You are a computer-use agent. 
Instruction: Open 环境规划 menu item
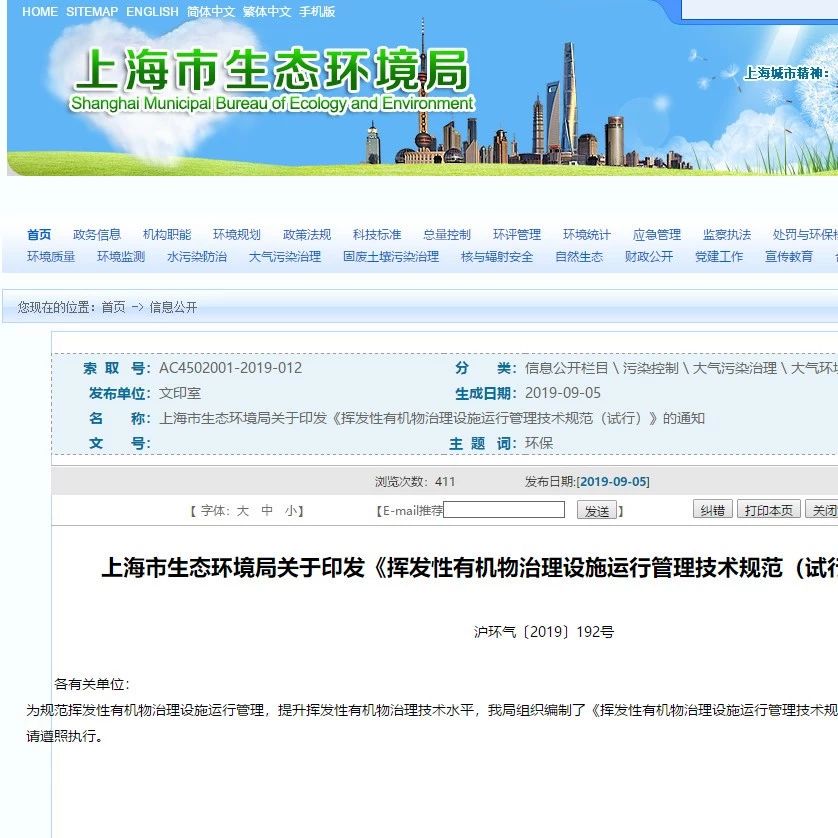click(237, 235)
